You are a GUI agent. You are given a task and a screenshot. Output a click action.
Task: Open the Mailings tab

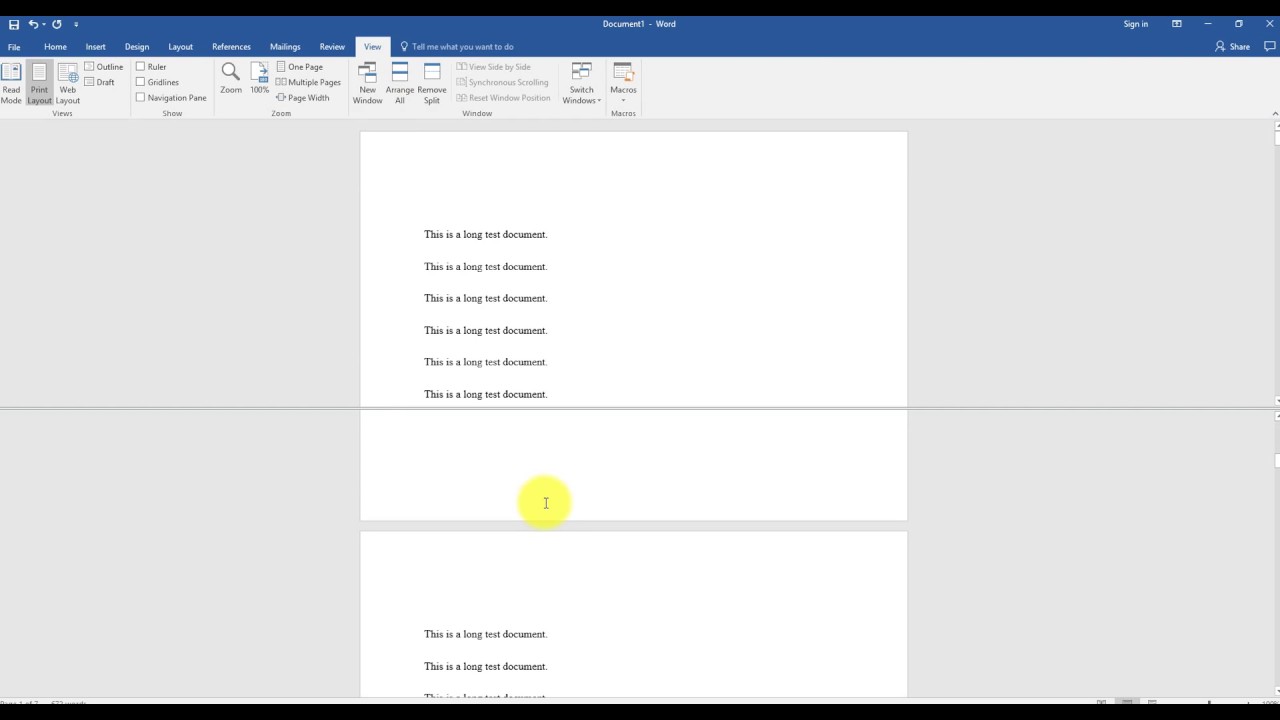click(x=285, y=47)
